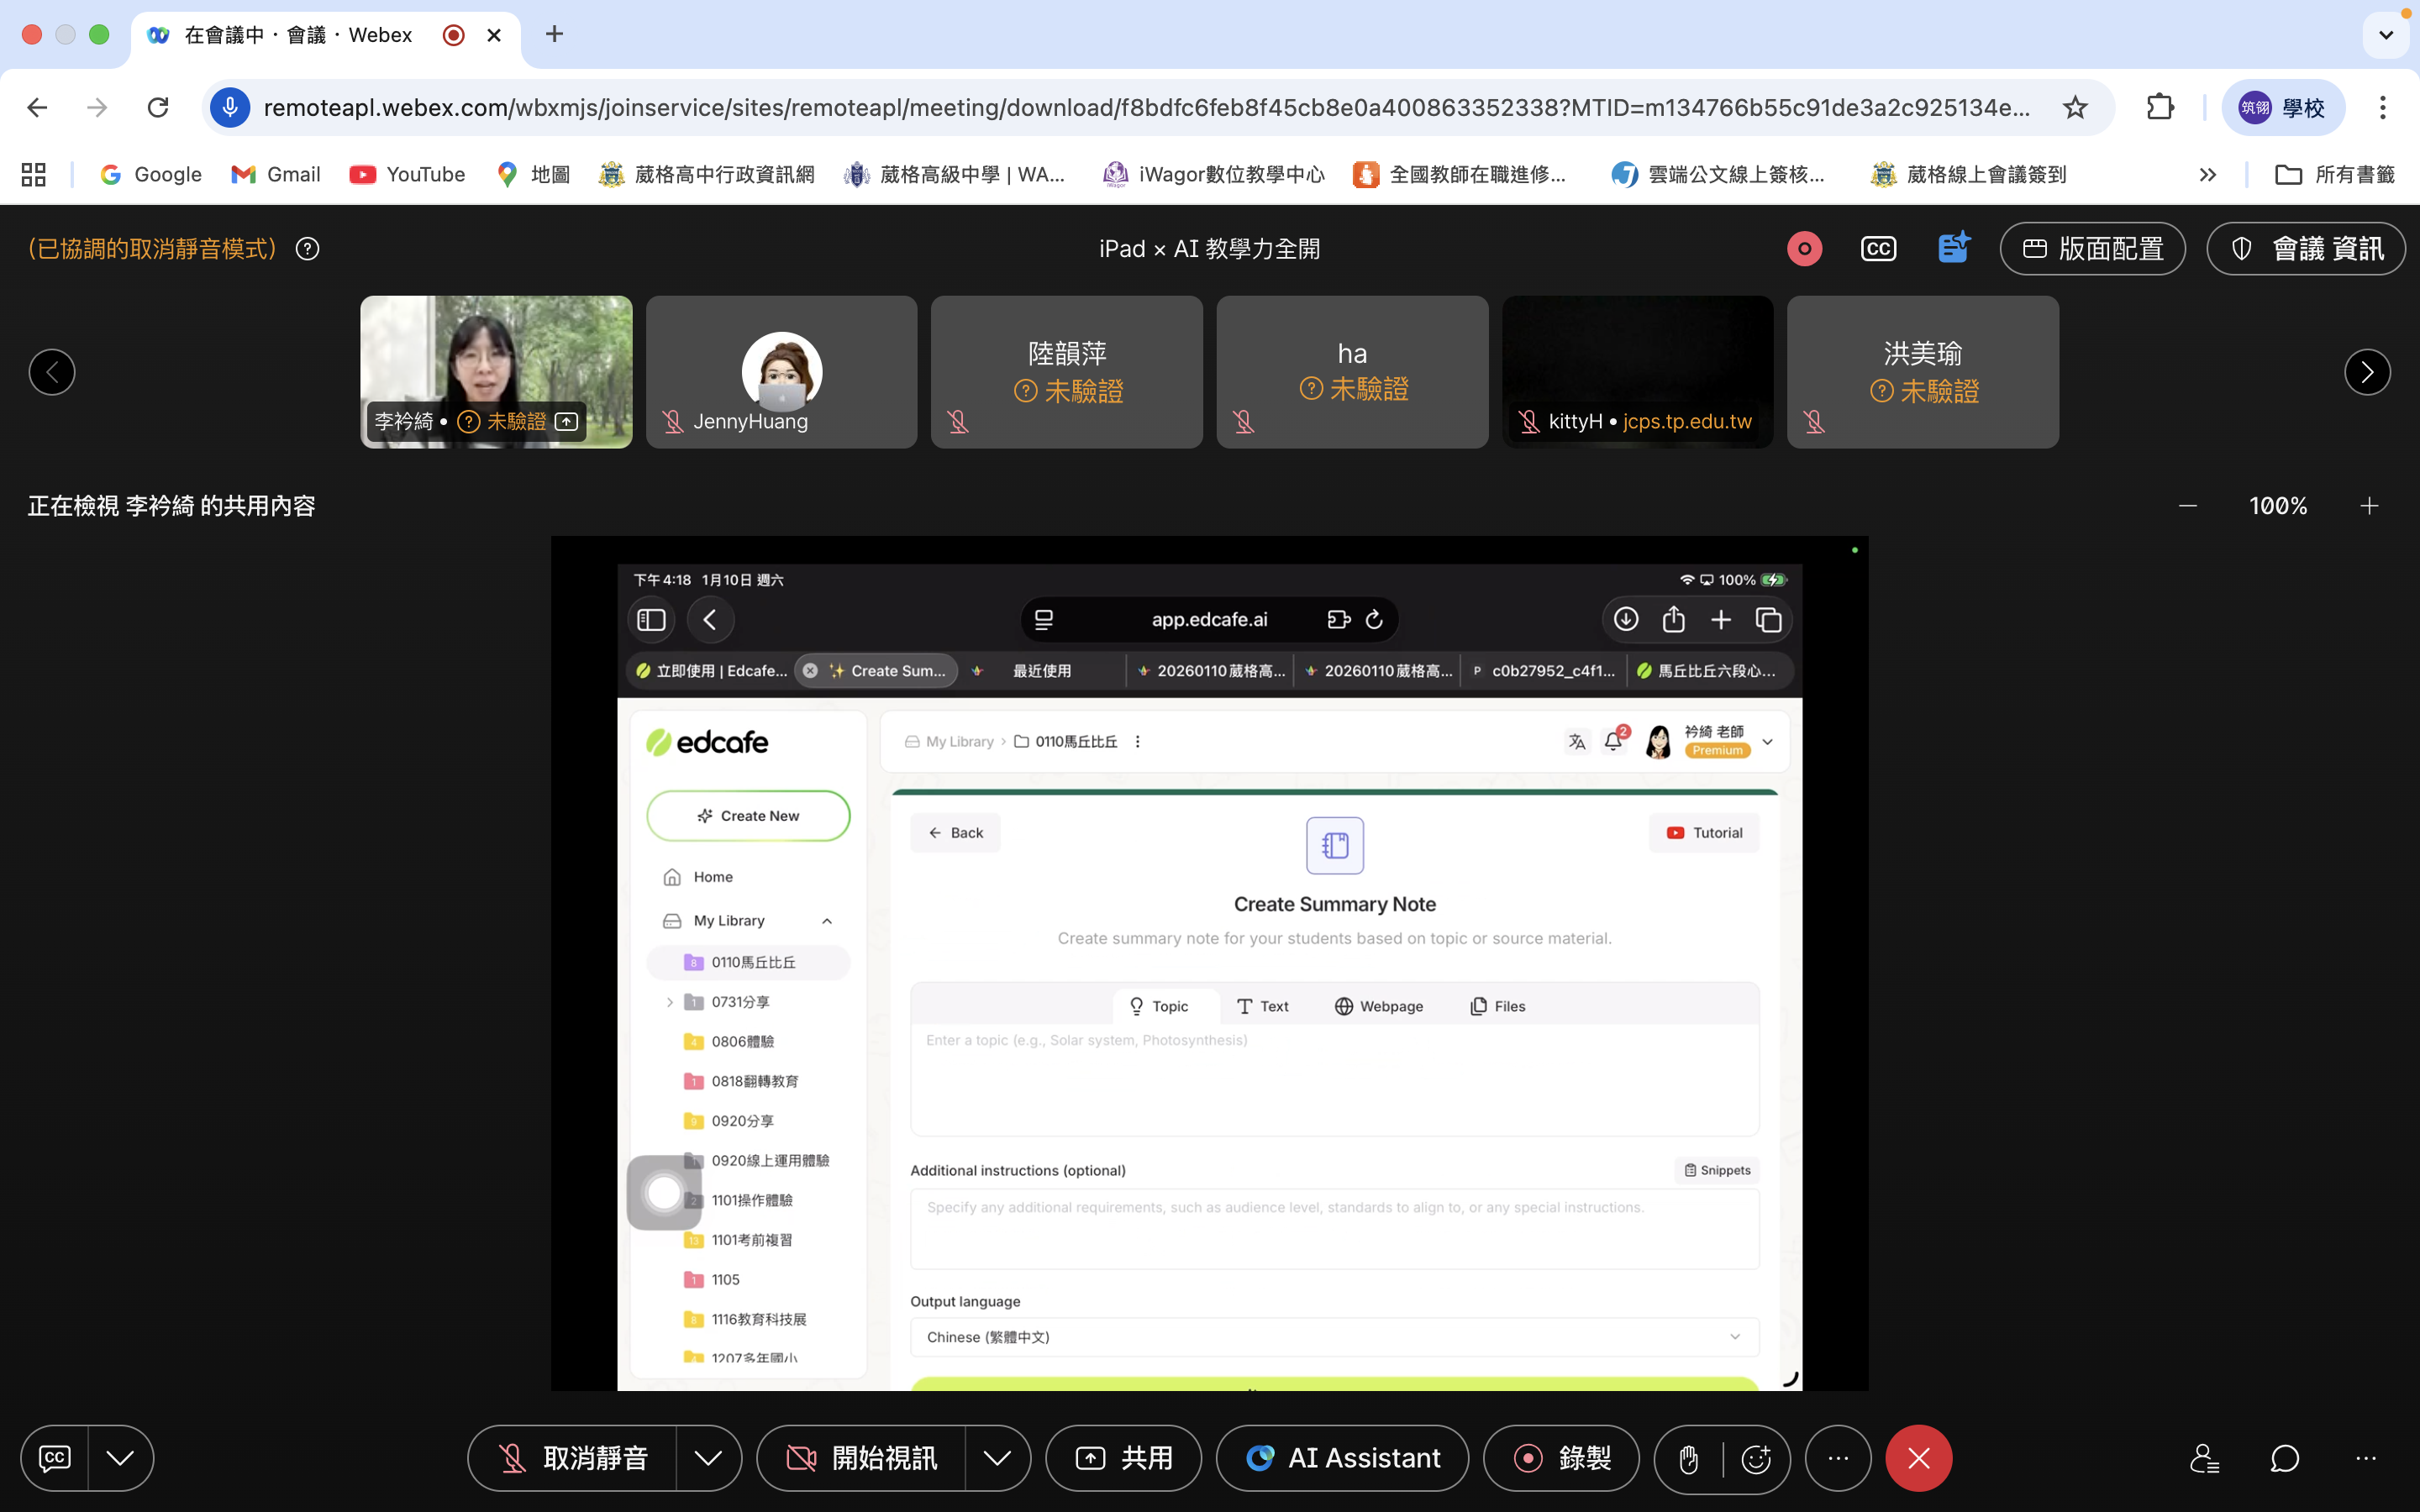The width and height of the screenshot is (2420, 1512).
Task: Open the chat bubble icon
Action: pos(2284,1459)
